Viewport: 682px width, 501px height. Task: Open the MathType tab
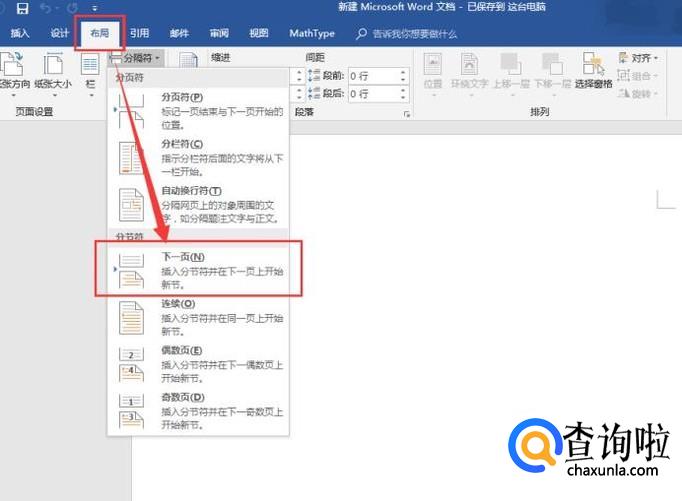(311, 33)
